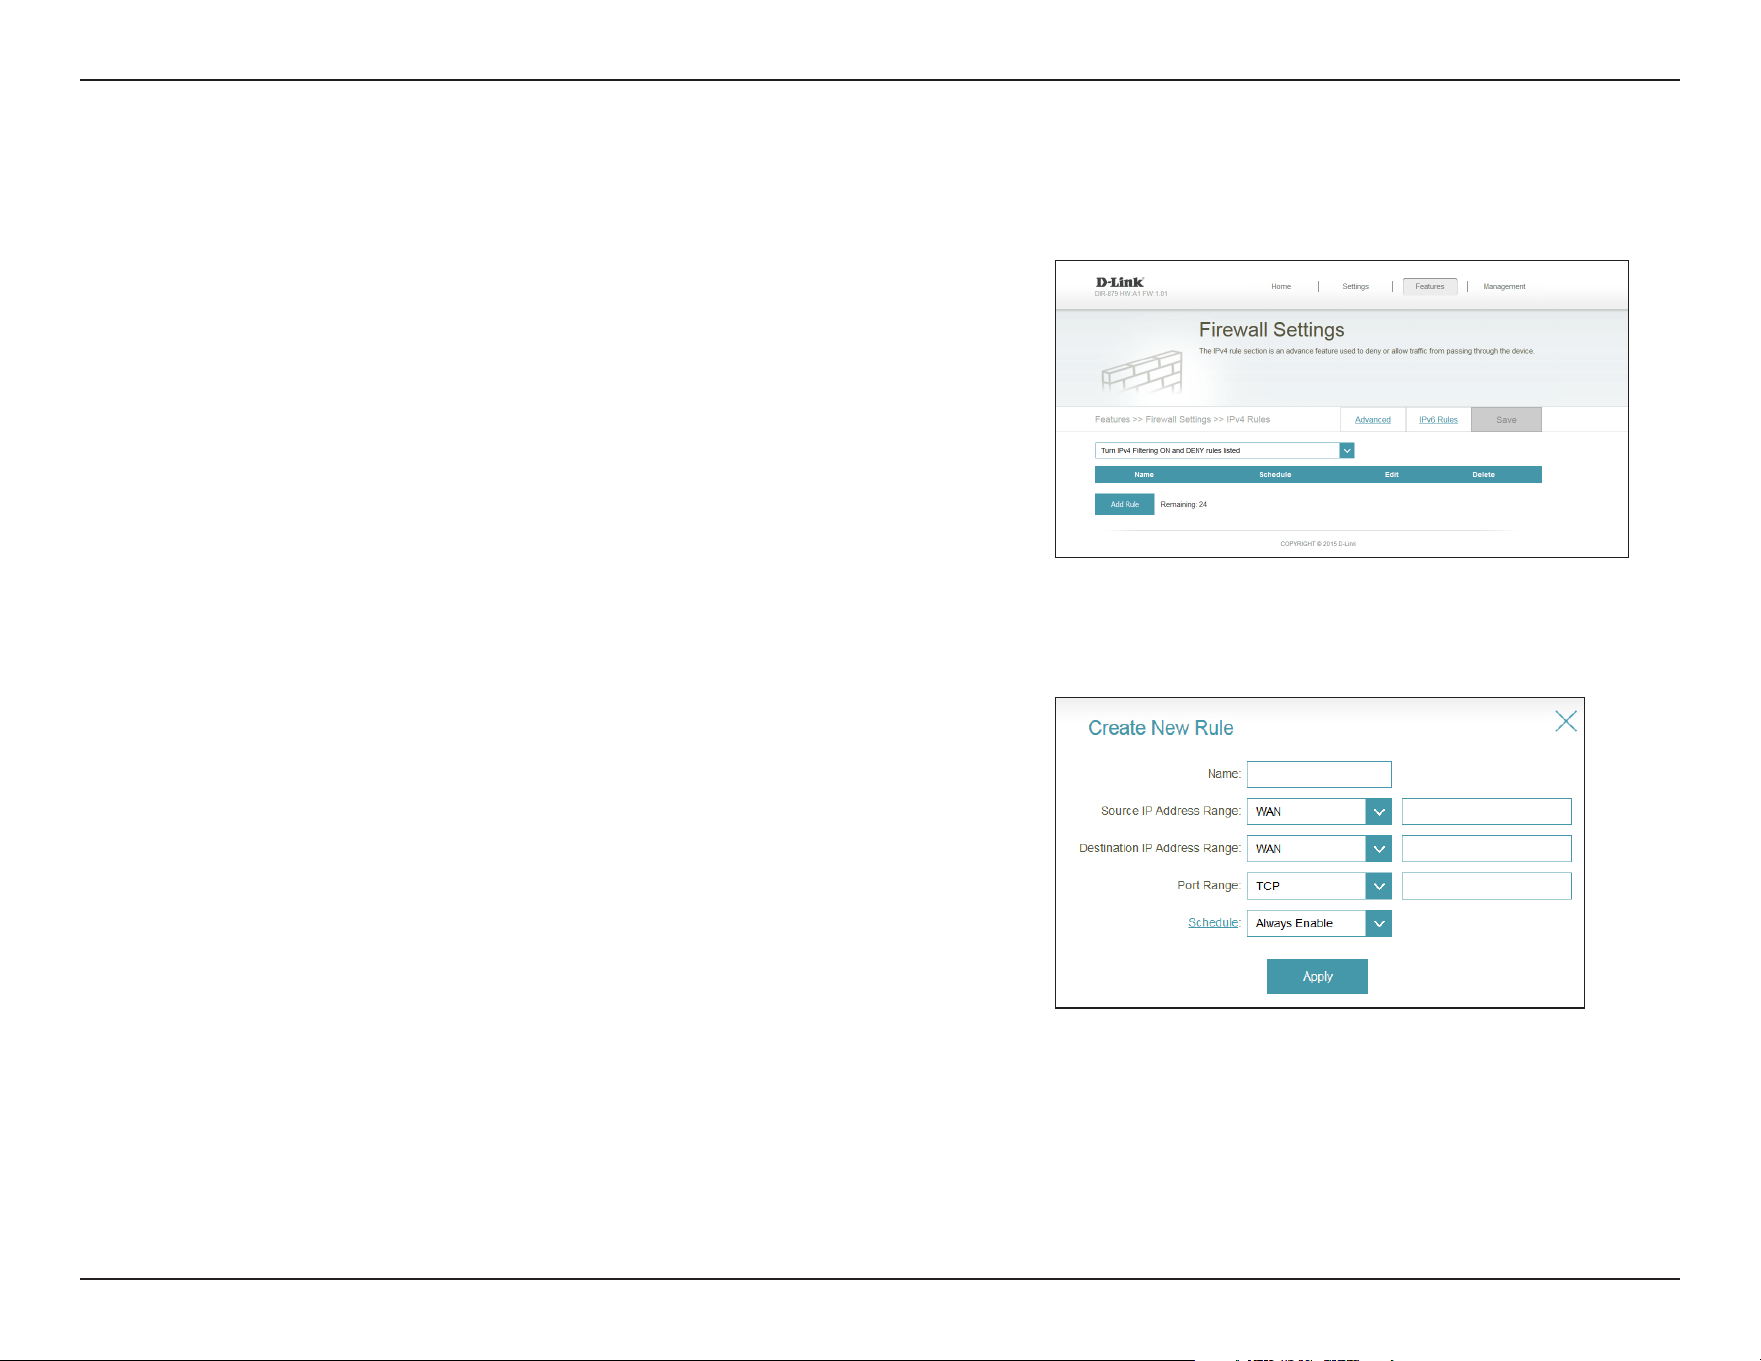Click the firewall brick wall image
Viewport: 1761px width, 1361px height.
1142,374
